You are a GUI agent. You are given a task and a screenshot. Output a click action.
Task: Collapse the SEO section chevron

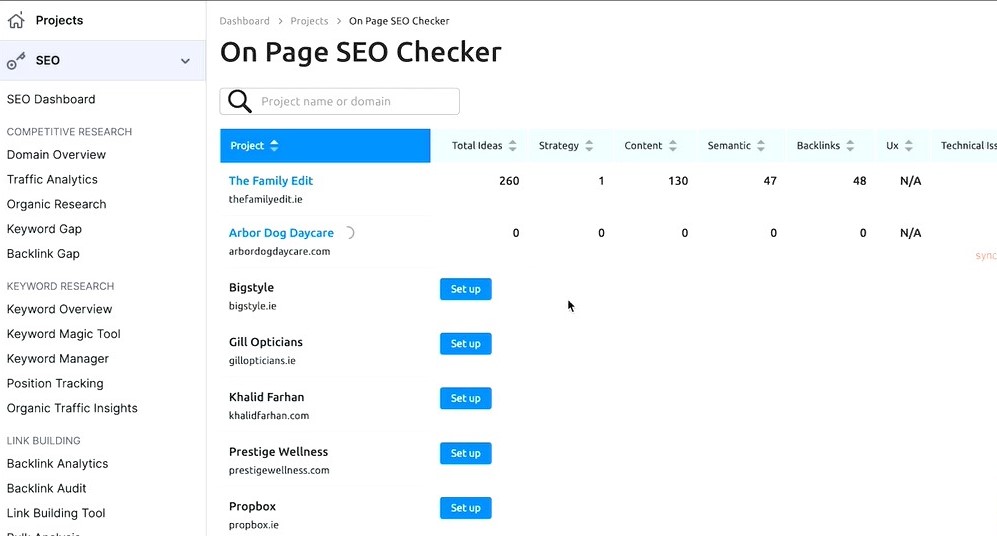coord(185,61)
